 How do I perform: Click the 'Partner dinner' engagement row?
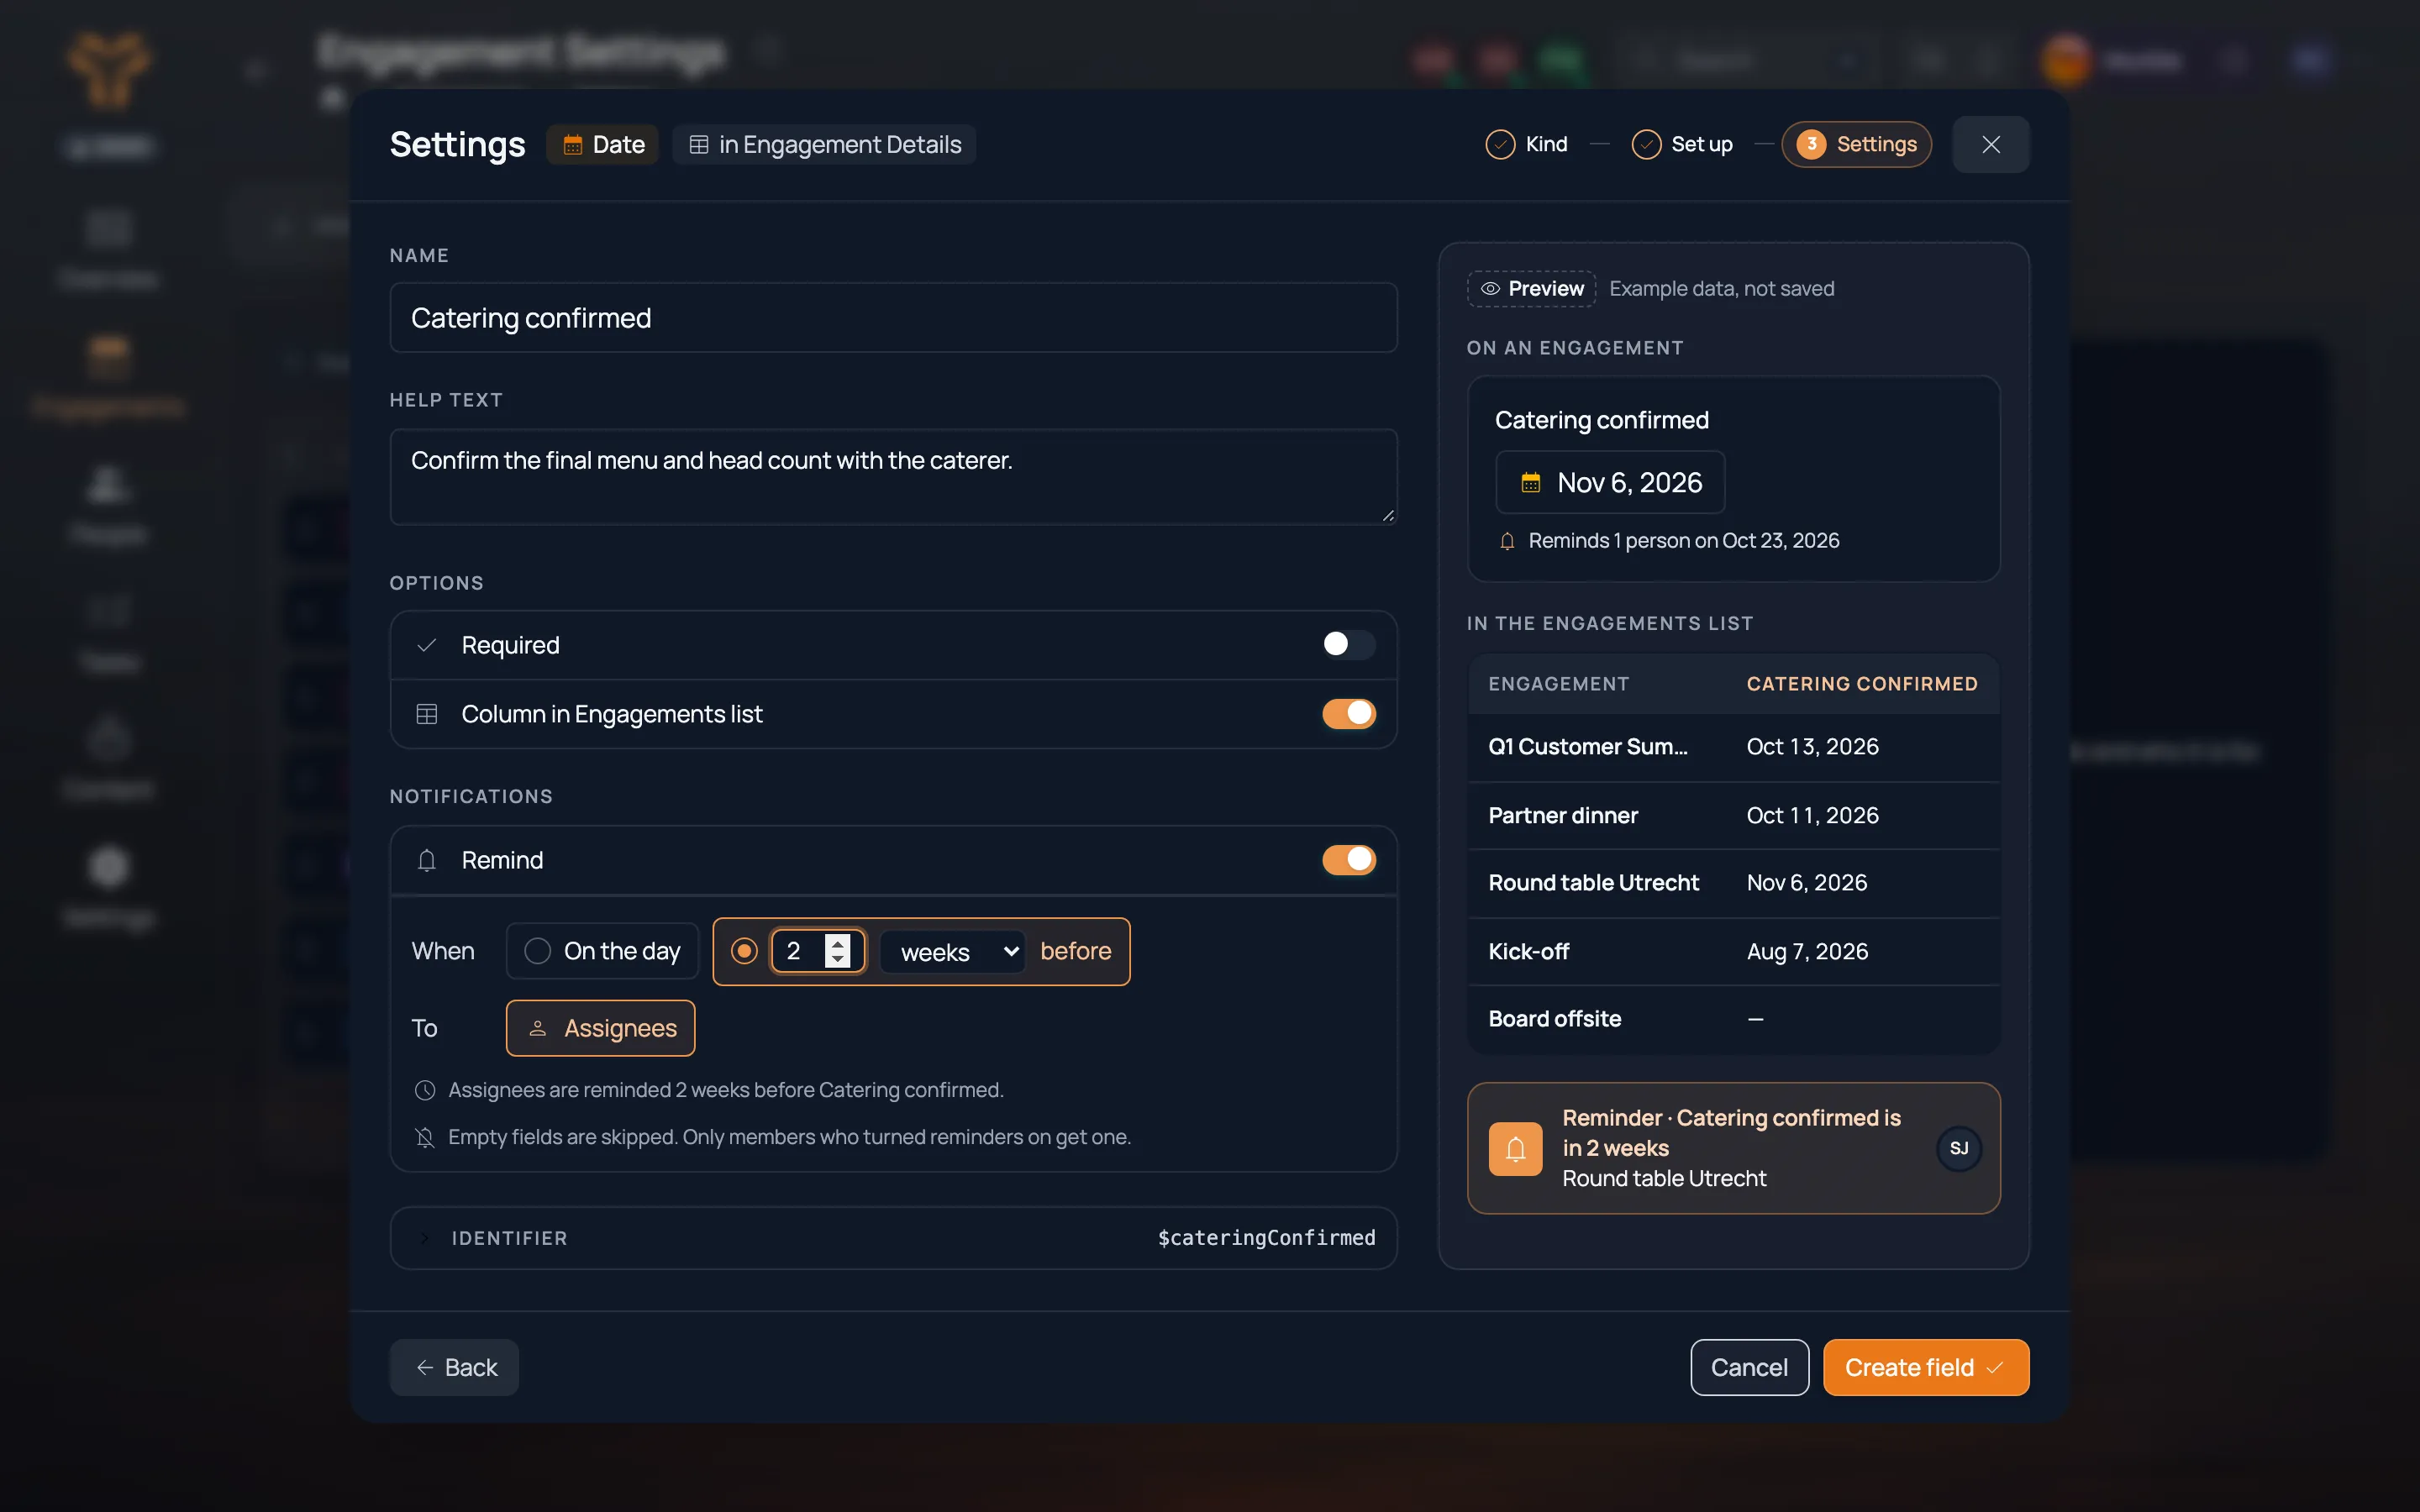click(1733, 815)
